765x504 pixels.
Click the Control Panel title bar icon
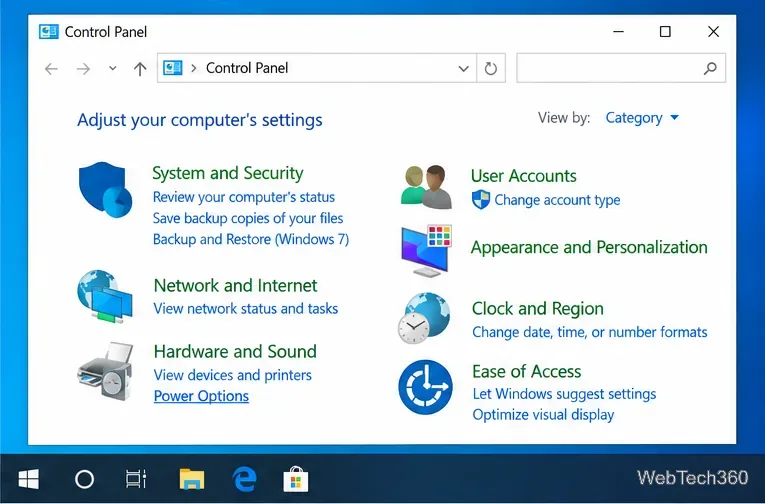48,32
